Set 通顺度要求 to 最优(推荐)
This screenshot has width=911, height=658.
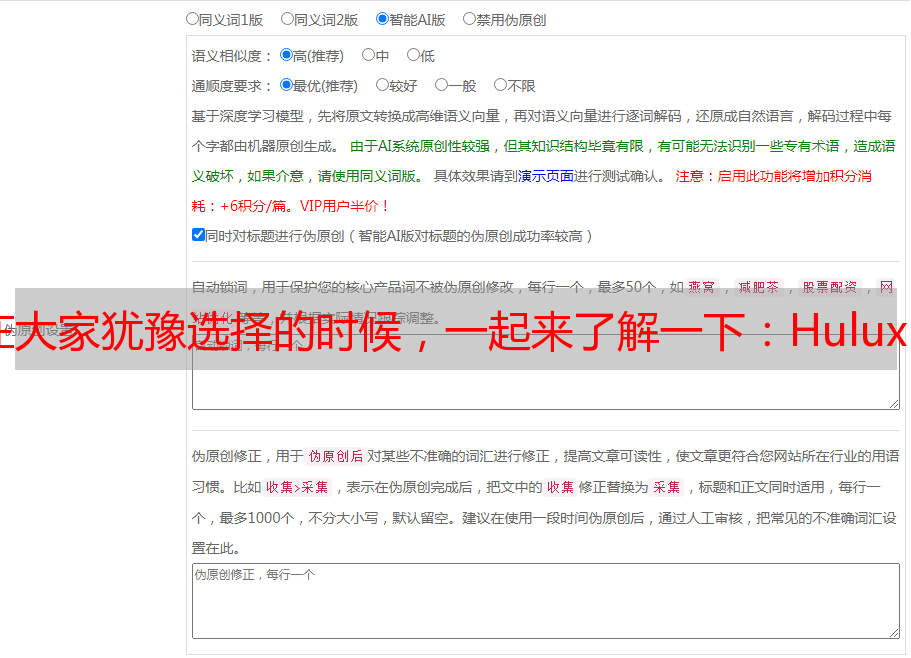coord(286,85)
